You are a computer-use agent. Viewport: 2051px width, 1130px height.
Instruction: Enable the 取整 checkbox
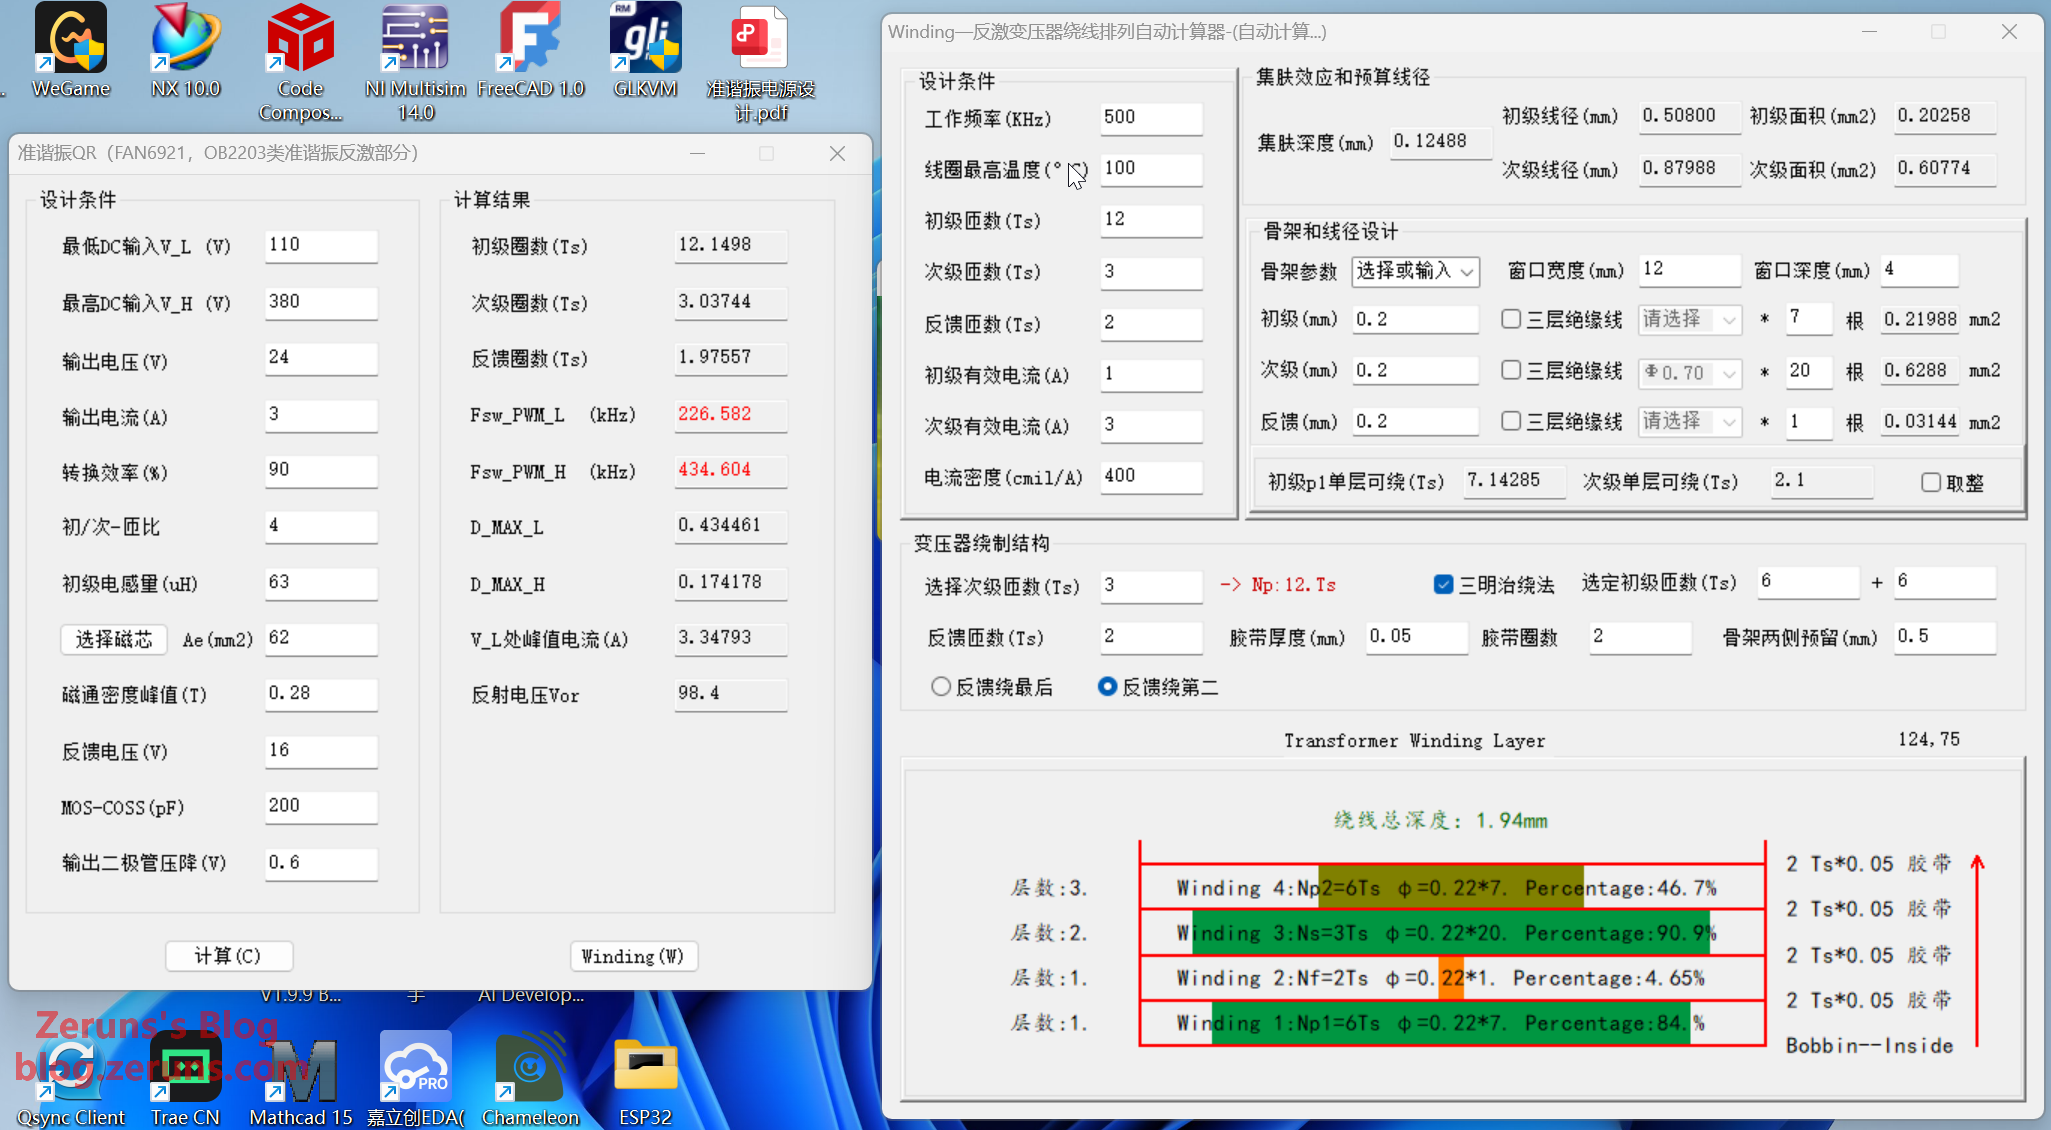pyautogui.click(x=1931, y=483)
